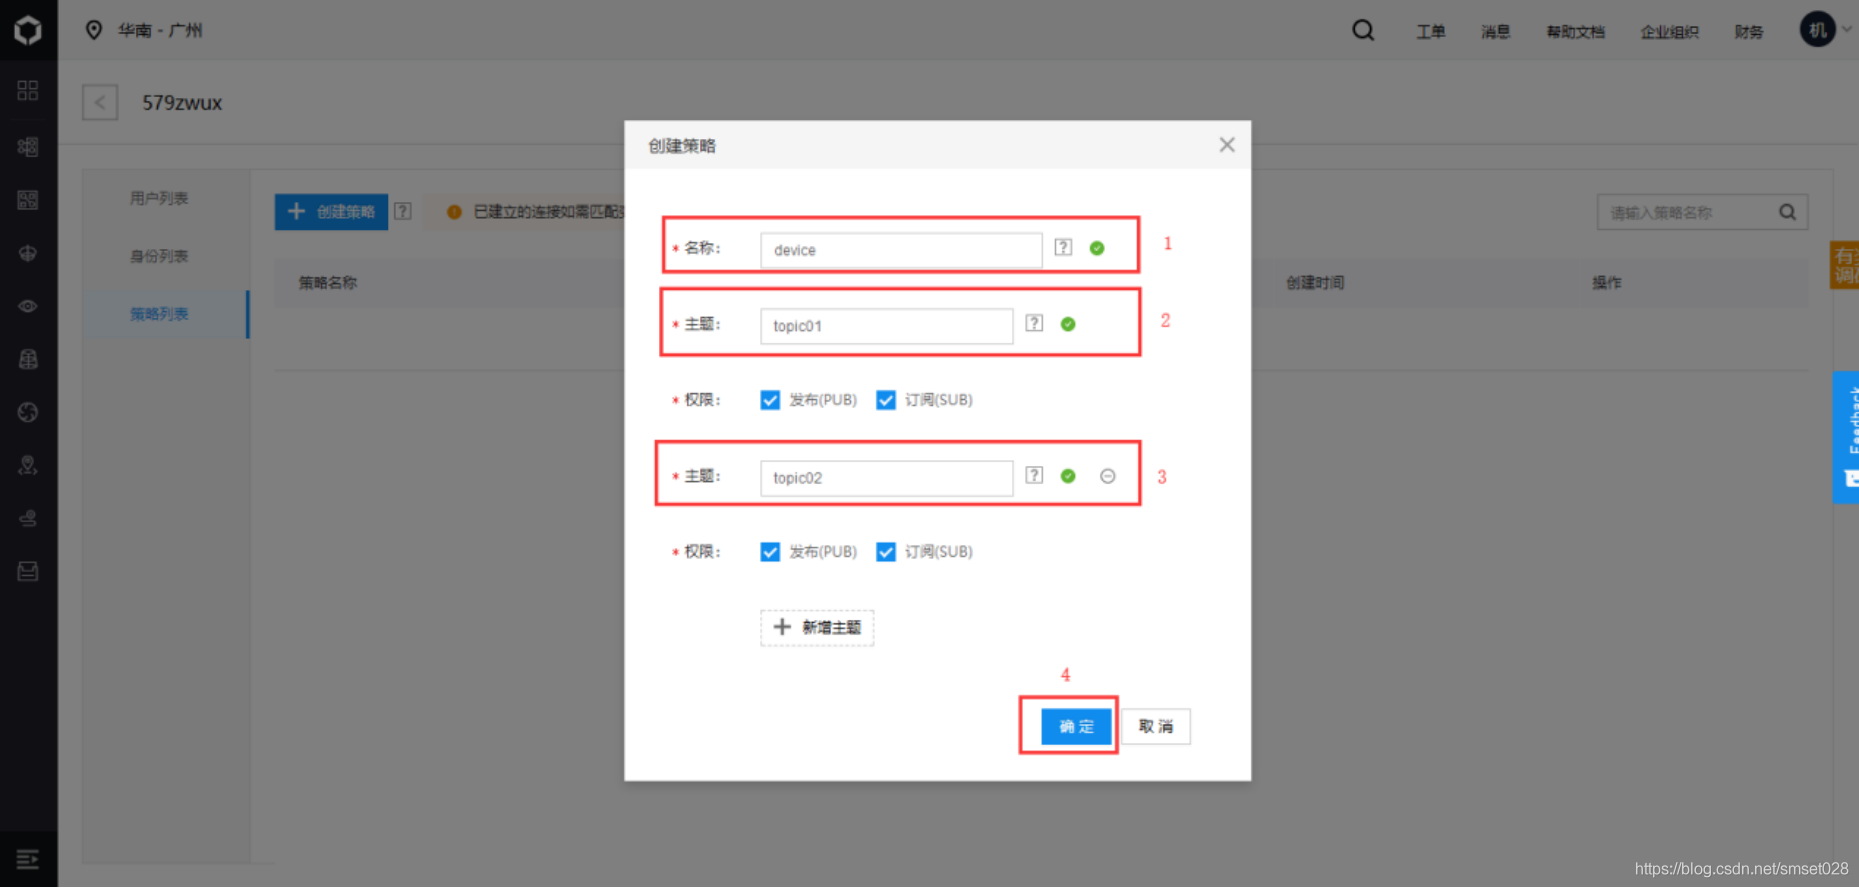Open the 消息 menu
Image resolution: width=1859 pixels, height=888 pixels.
(1495, 32)
